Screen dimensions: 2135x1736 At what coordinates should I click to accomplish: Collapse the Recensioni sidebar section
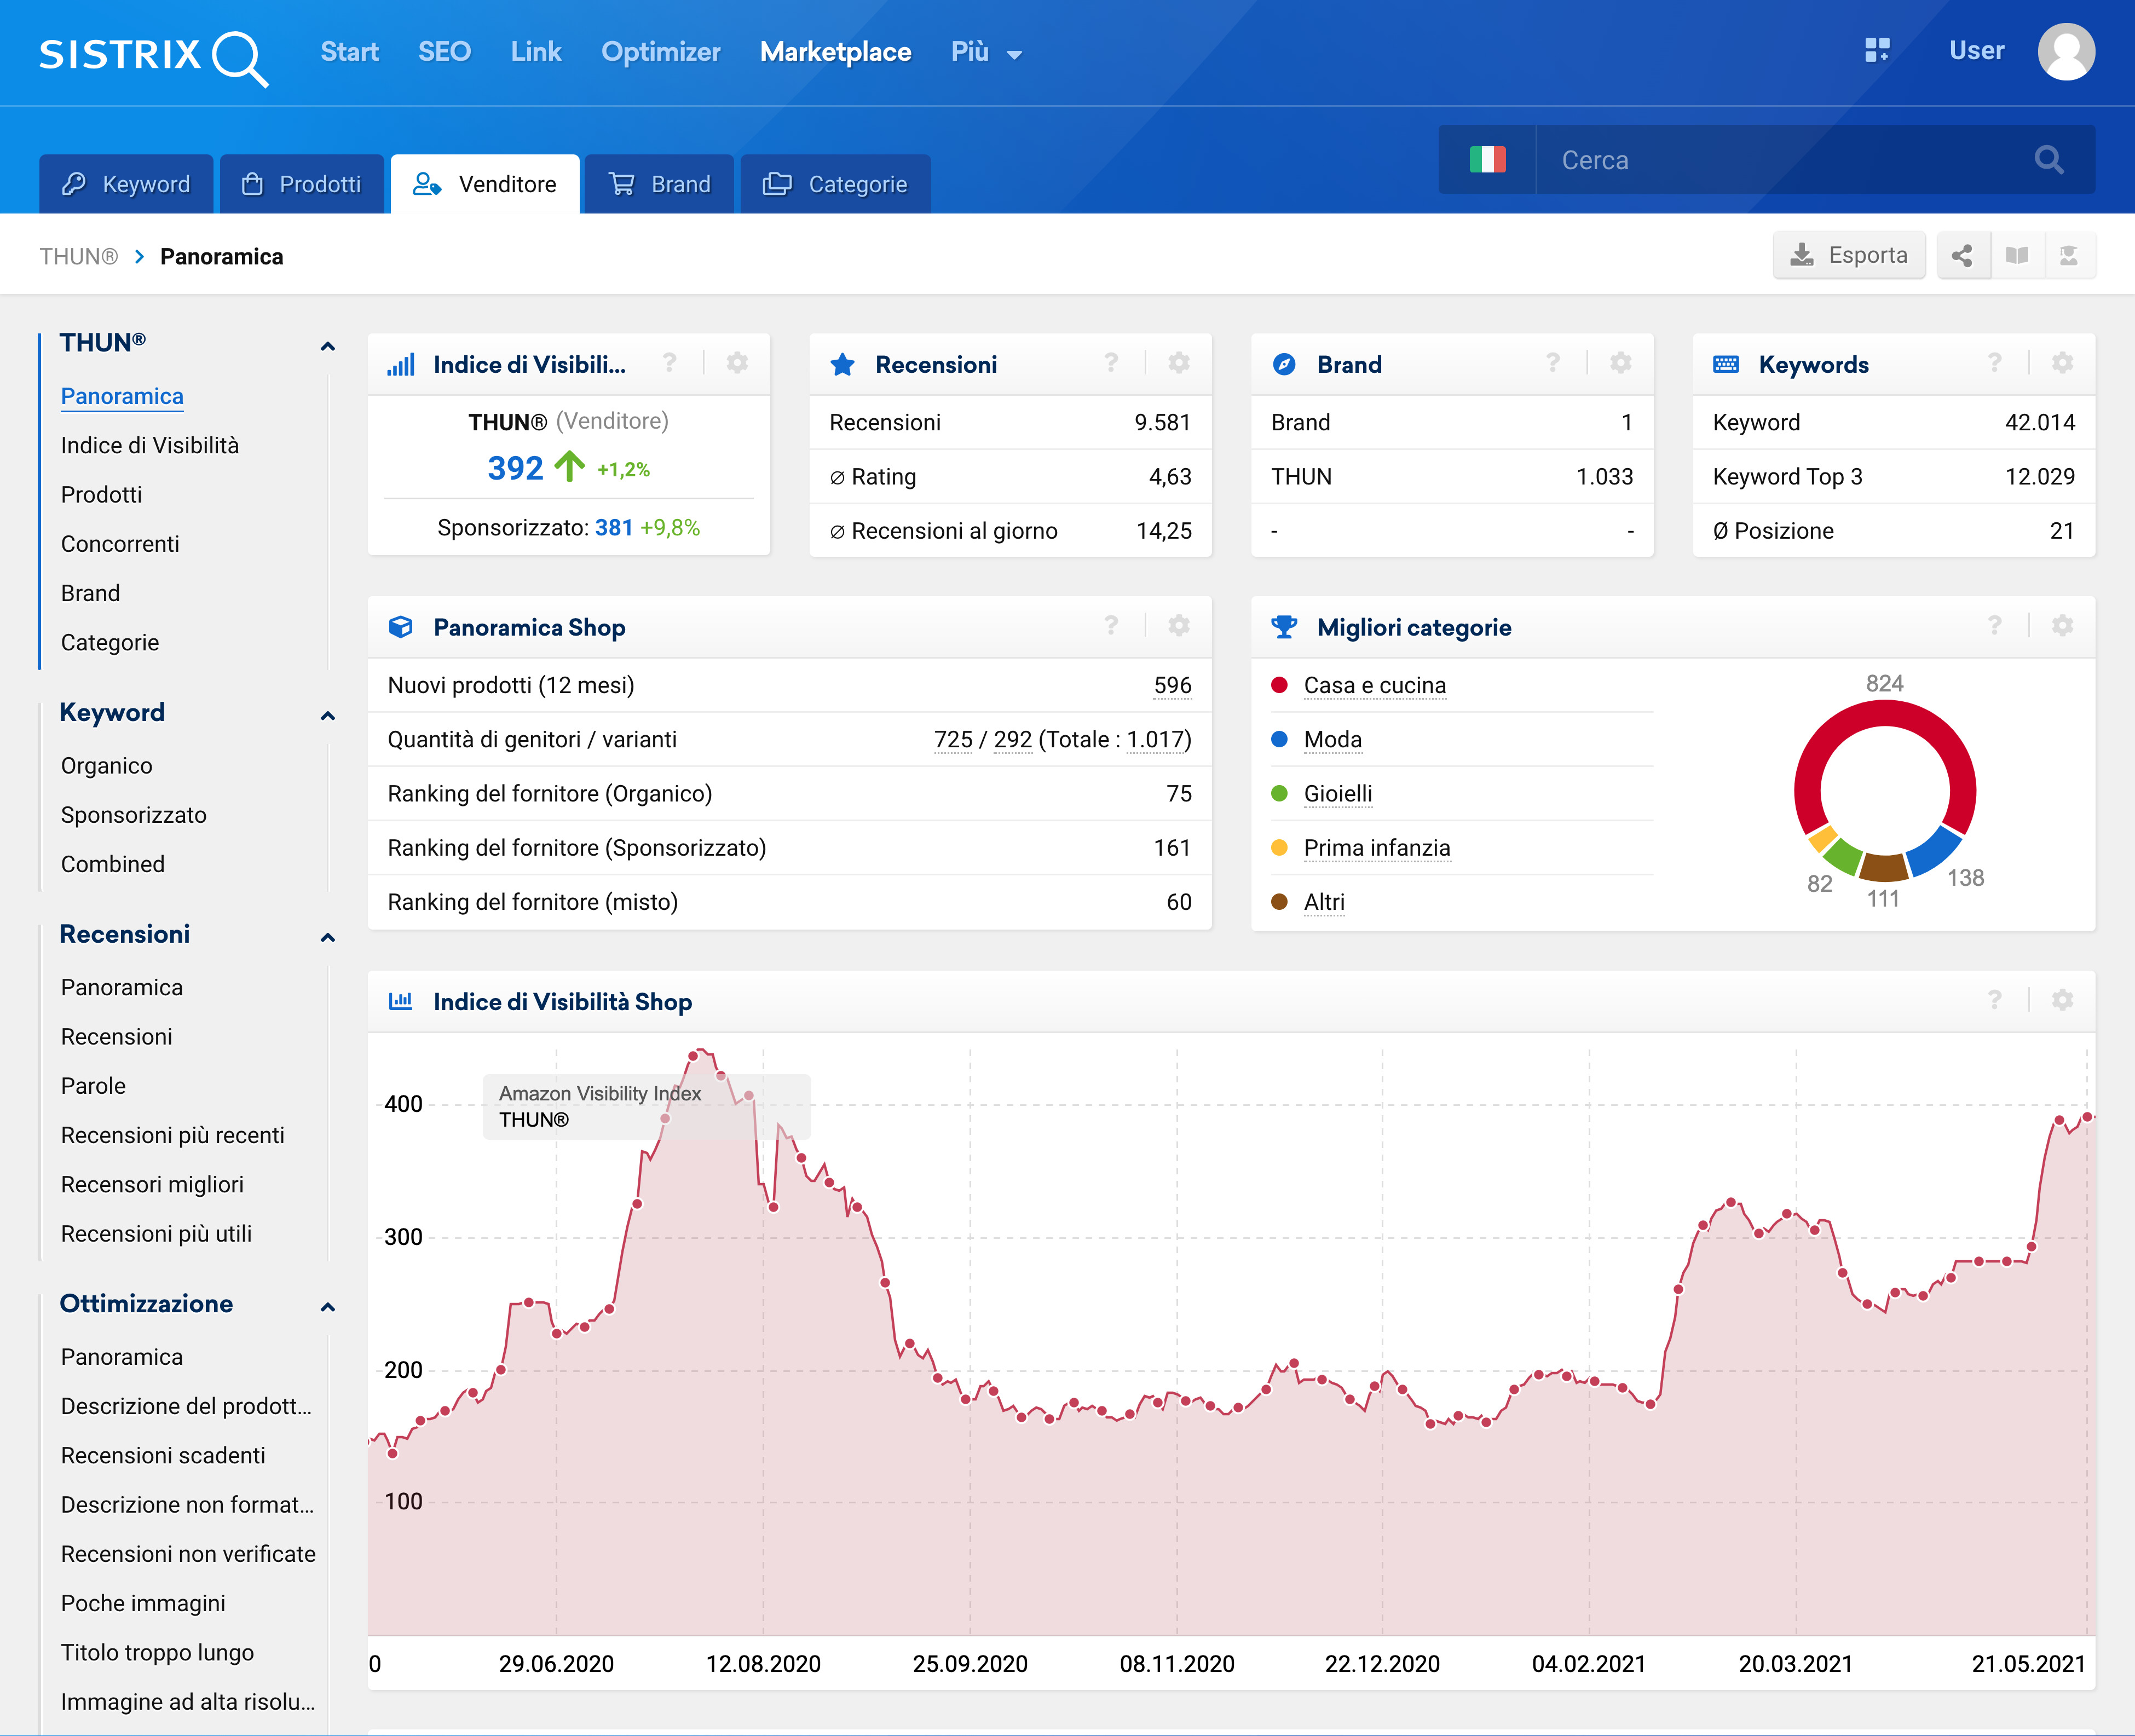pos(327,937)
